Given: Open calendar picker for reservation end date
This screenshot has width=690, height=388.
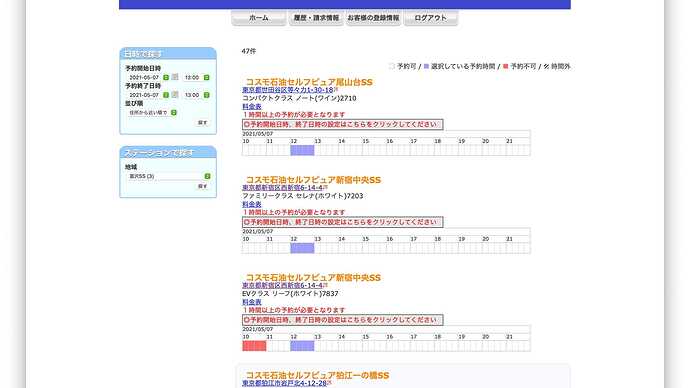Looking at the screenshot, I should tap(175, 95).
